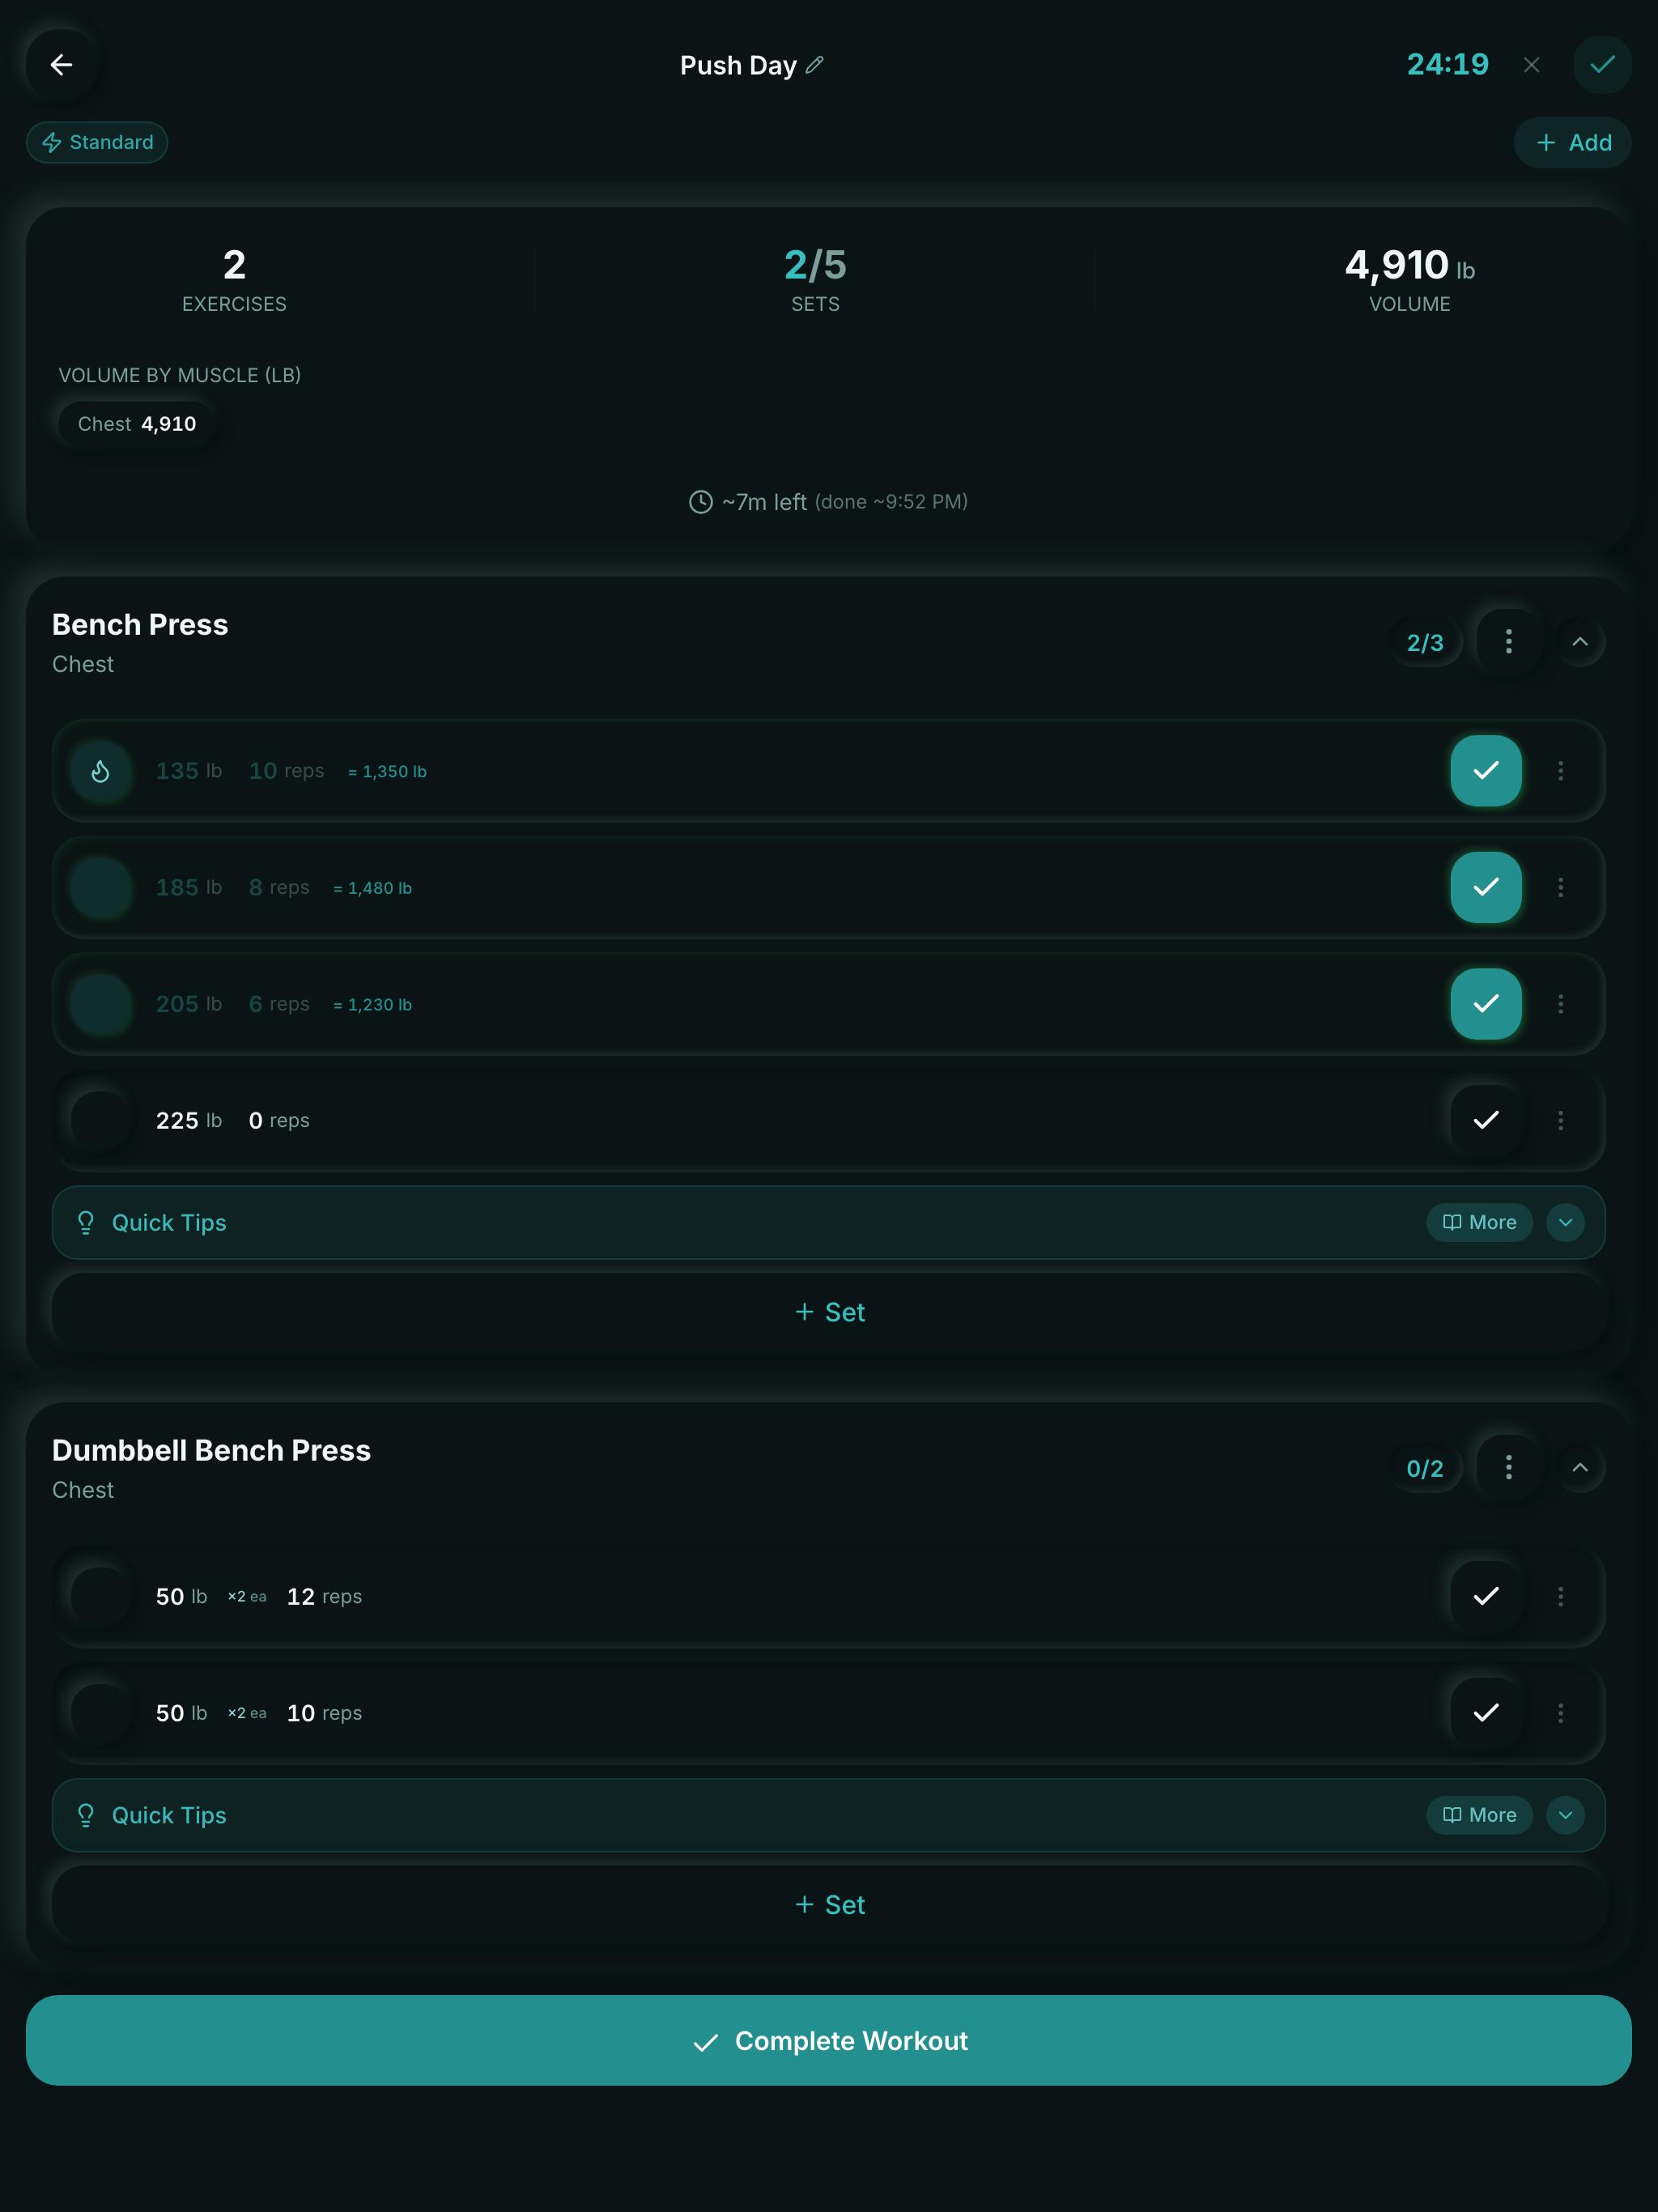Mark the 50 lb 10 reps set complete
1658x2212 pixels.
[x=1486, y=1713]
